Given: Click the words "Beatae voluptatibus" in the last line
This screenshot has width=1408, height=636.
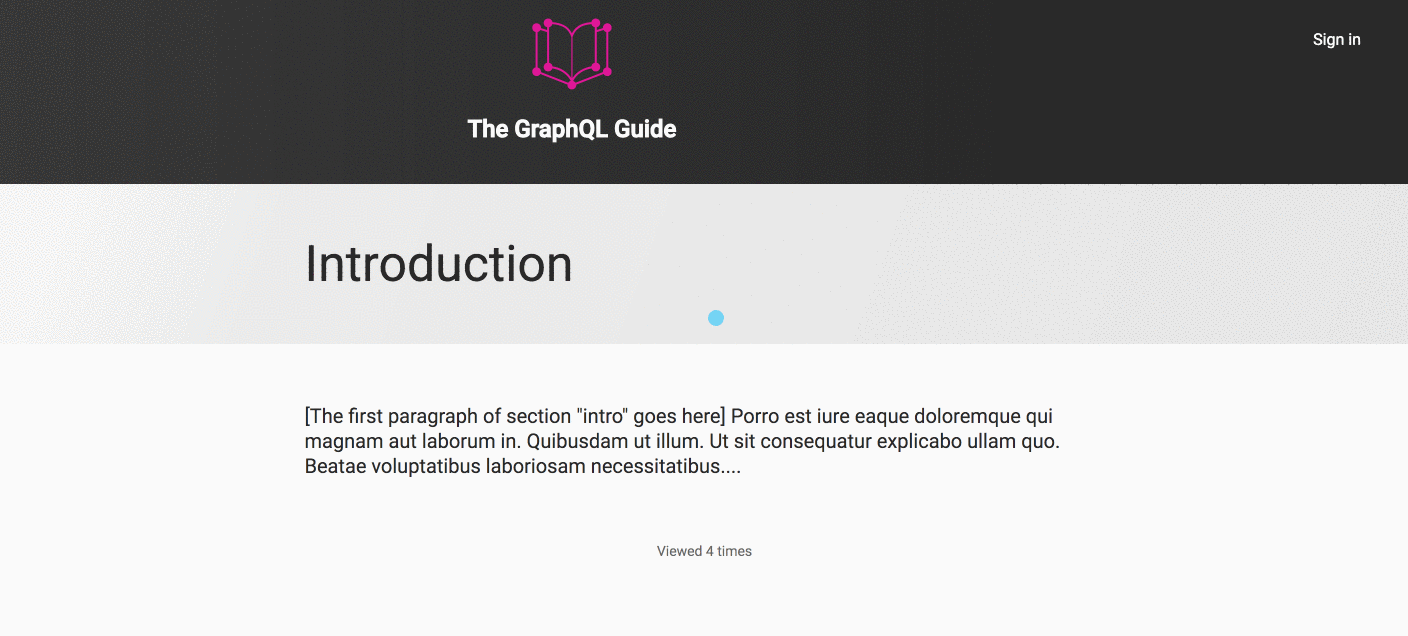Looking at the screenshot, I should click(393, 466).
